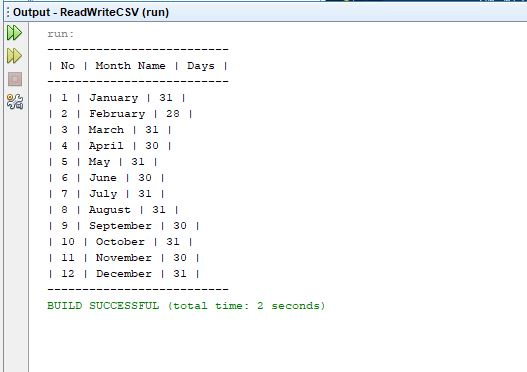Click the March 31 output row

(110, 130)
